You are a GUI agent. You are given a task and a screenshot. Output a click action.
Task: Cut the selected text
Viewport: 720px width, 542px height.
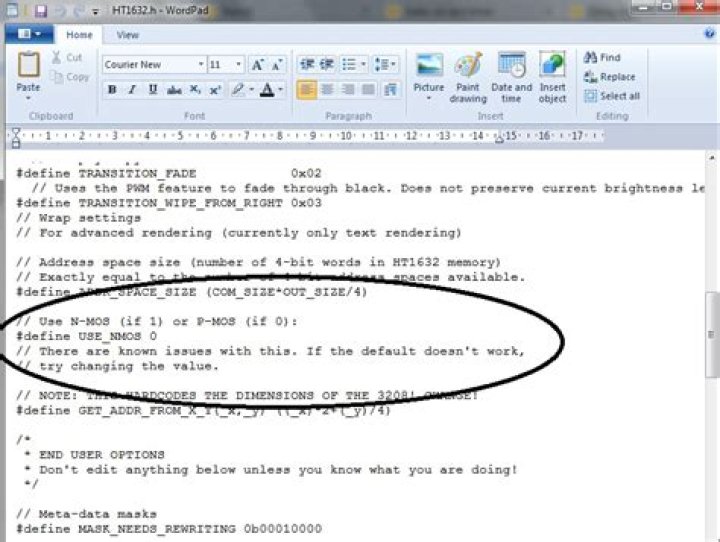pos(67,57)
